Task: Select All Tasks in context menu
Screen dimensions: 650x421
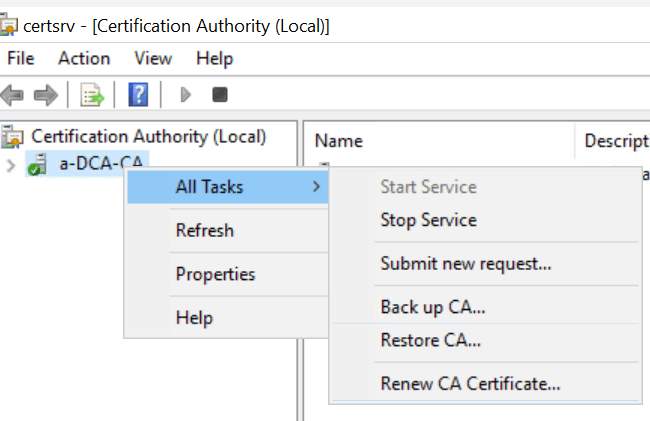Action: 228,187
